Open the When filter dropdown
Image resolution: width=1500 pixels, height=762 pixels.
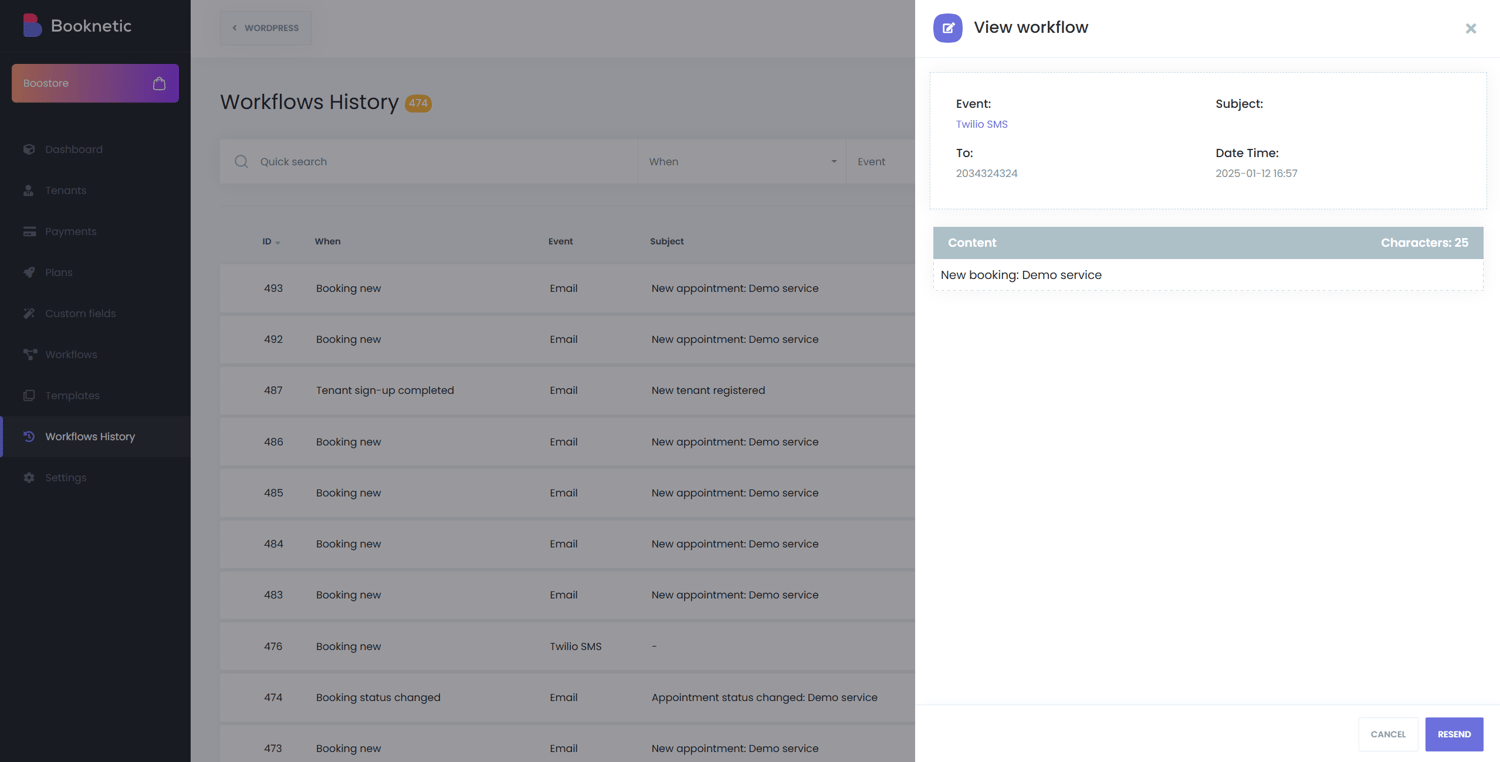(741, 162)
